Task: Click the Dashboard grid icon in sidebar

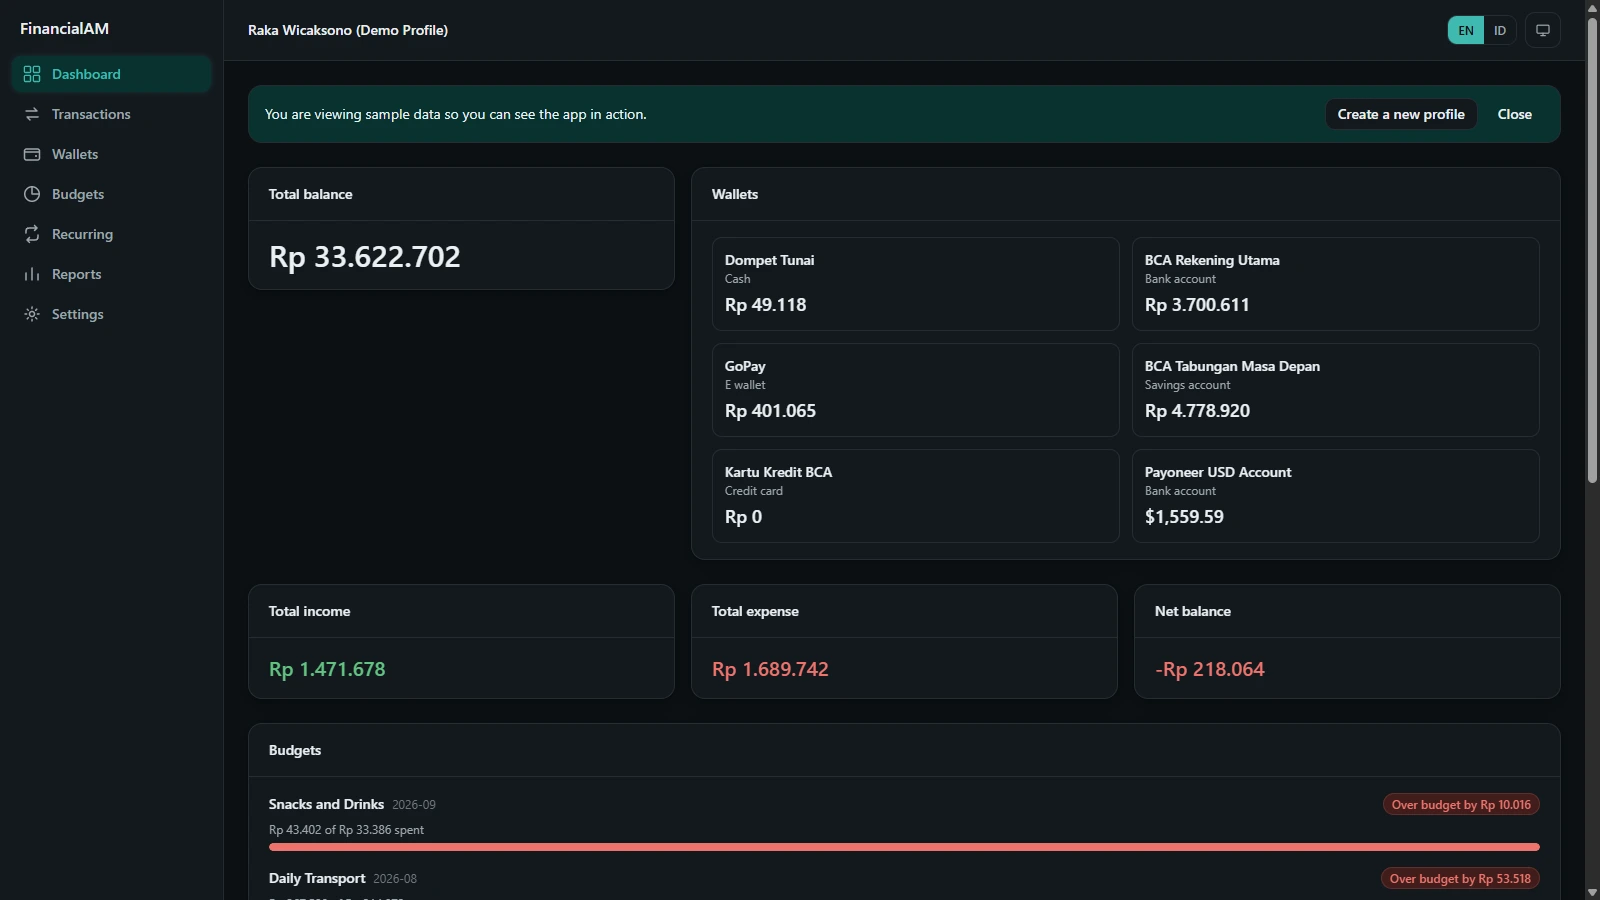Action: click(32, 74)
